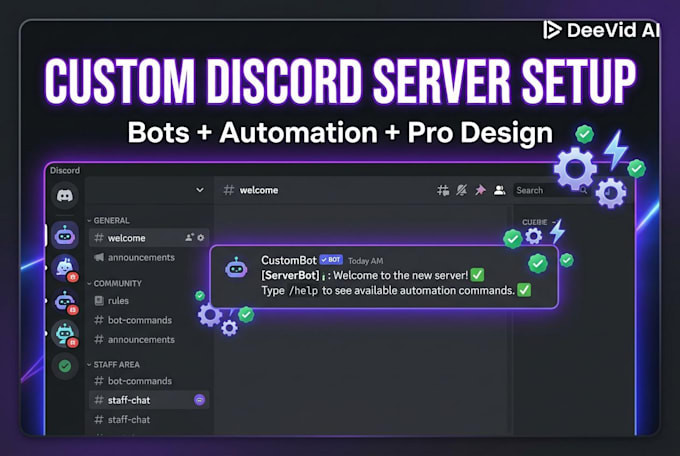Screen dimensions: 680x456
Task: Click the CustomBot username
Action: (289, 260)
